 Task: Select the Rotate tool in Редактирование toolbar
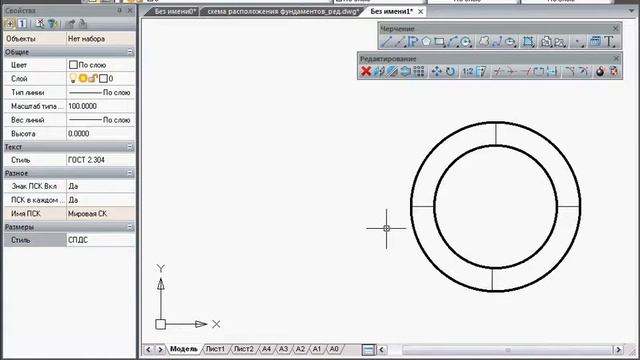(x=450, y=71)
